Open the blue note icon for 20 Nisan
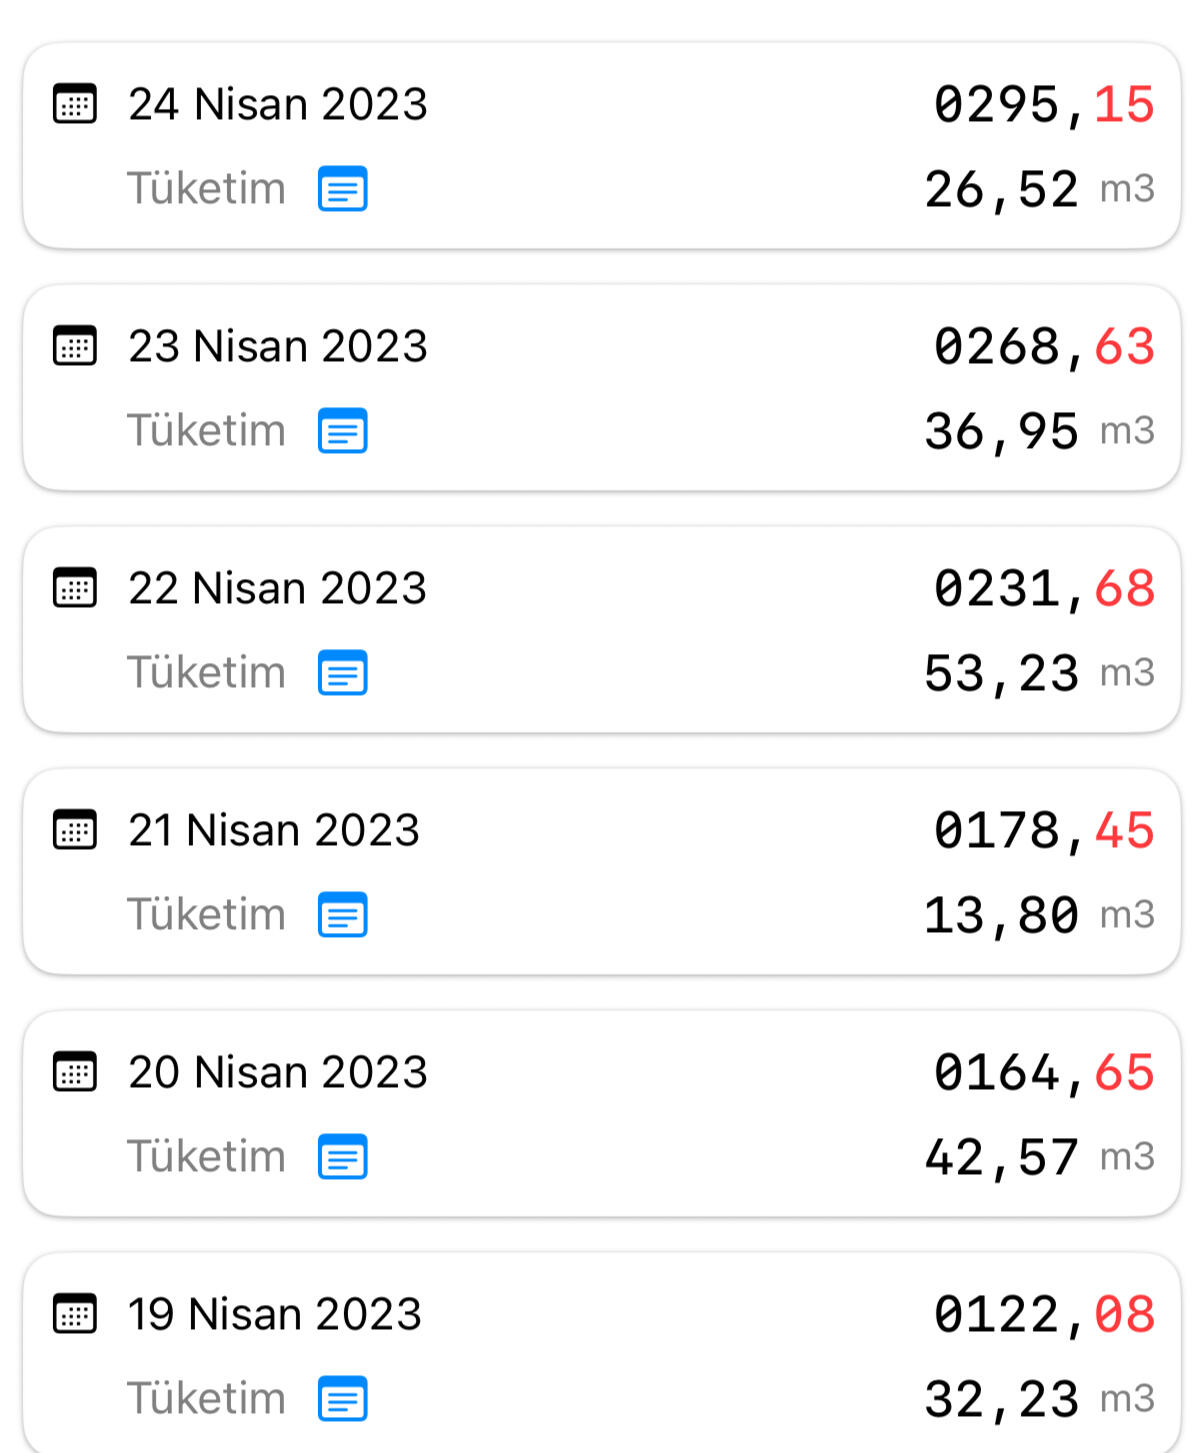The height and width of the screenshot is (1453, 1204). (x=342, y=1157)
